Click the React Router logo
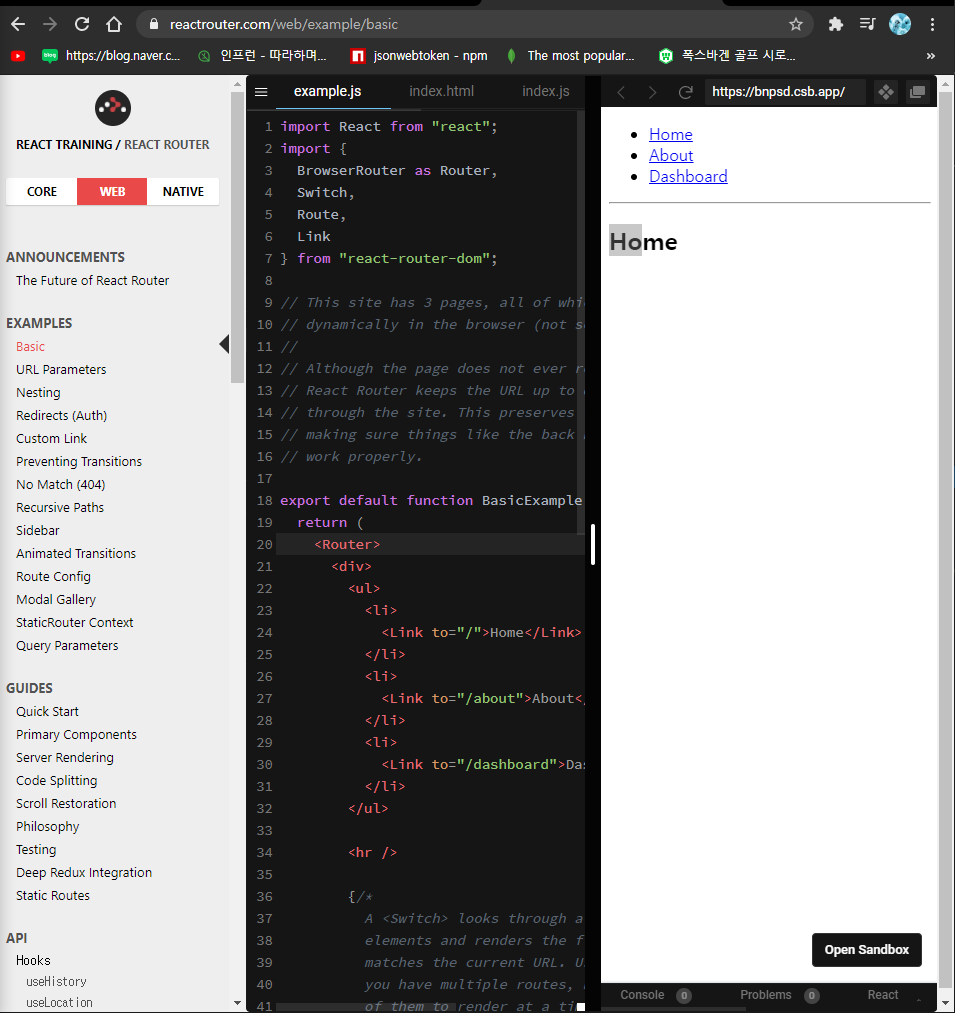The image size is (955, 1013). pyautogui.click(x=113, y=108)
